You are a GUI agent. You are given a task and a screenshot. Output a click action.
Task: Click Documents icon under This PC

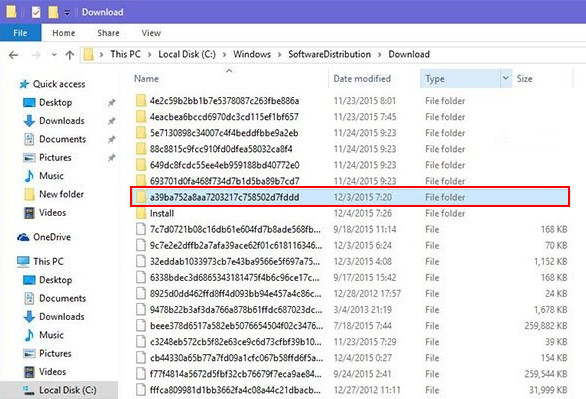(29, 298)
